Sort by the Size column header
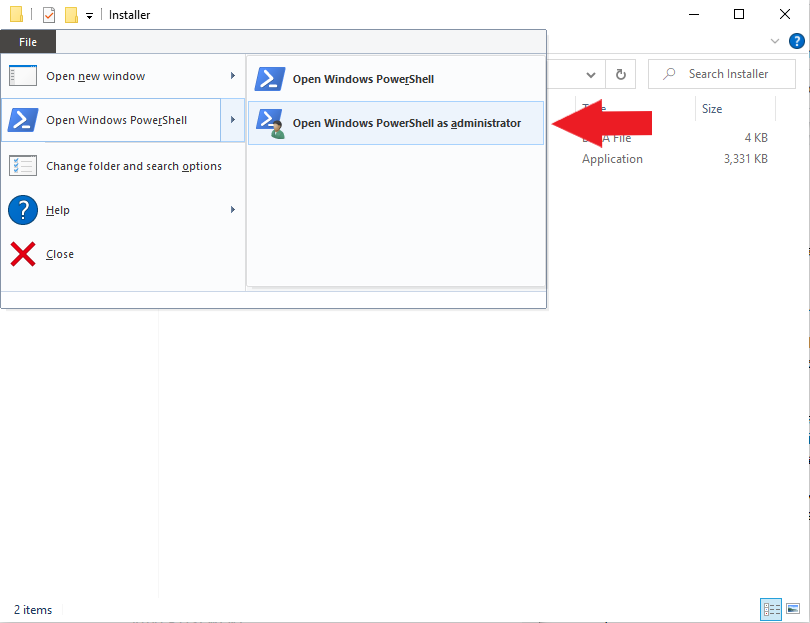This screenshot has height=623, width=810. pos(735,109)
